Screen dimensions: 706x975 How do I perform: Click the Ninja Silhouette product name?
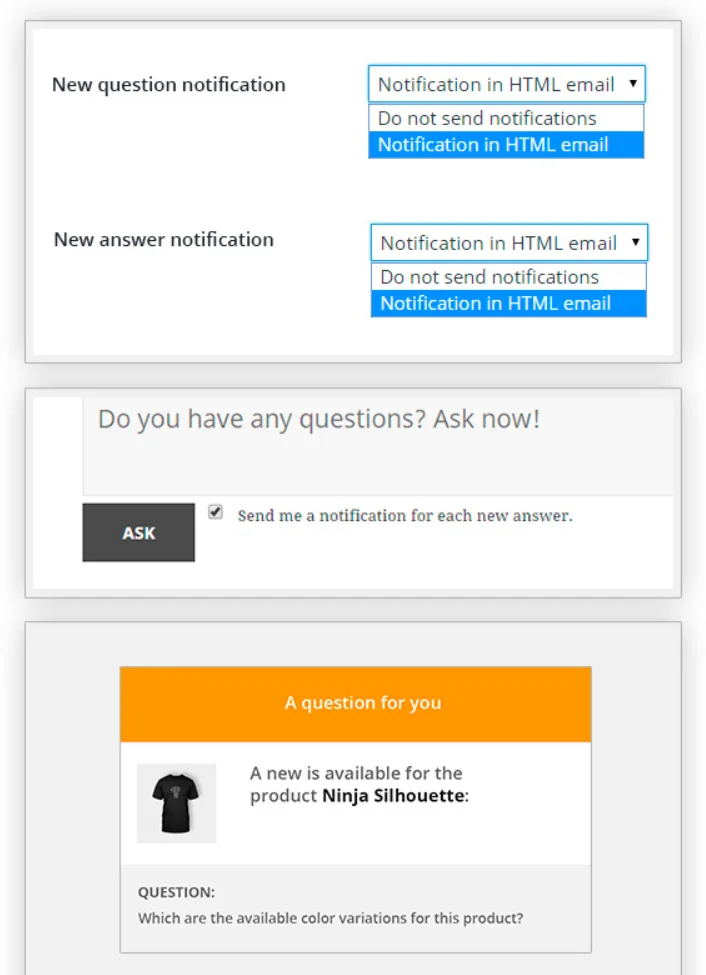click(393, 795)
